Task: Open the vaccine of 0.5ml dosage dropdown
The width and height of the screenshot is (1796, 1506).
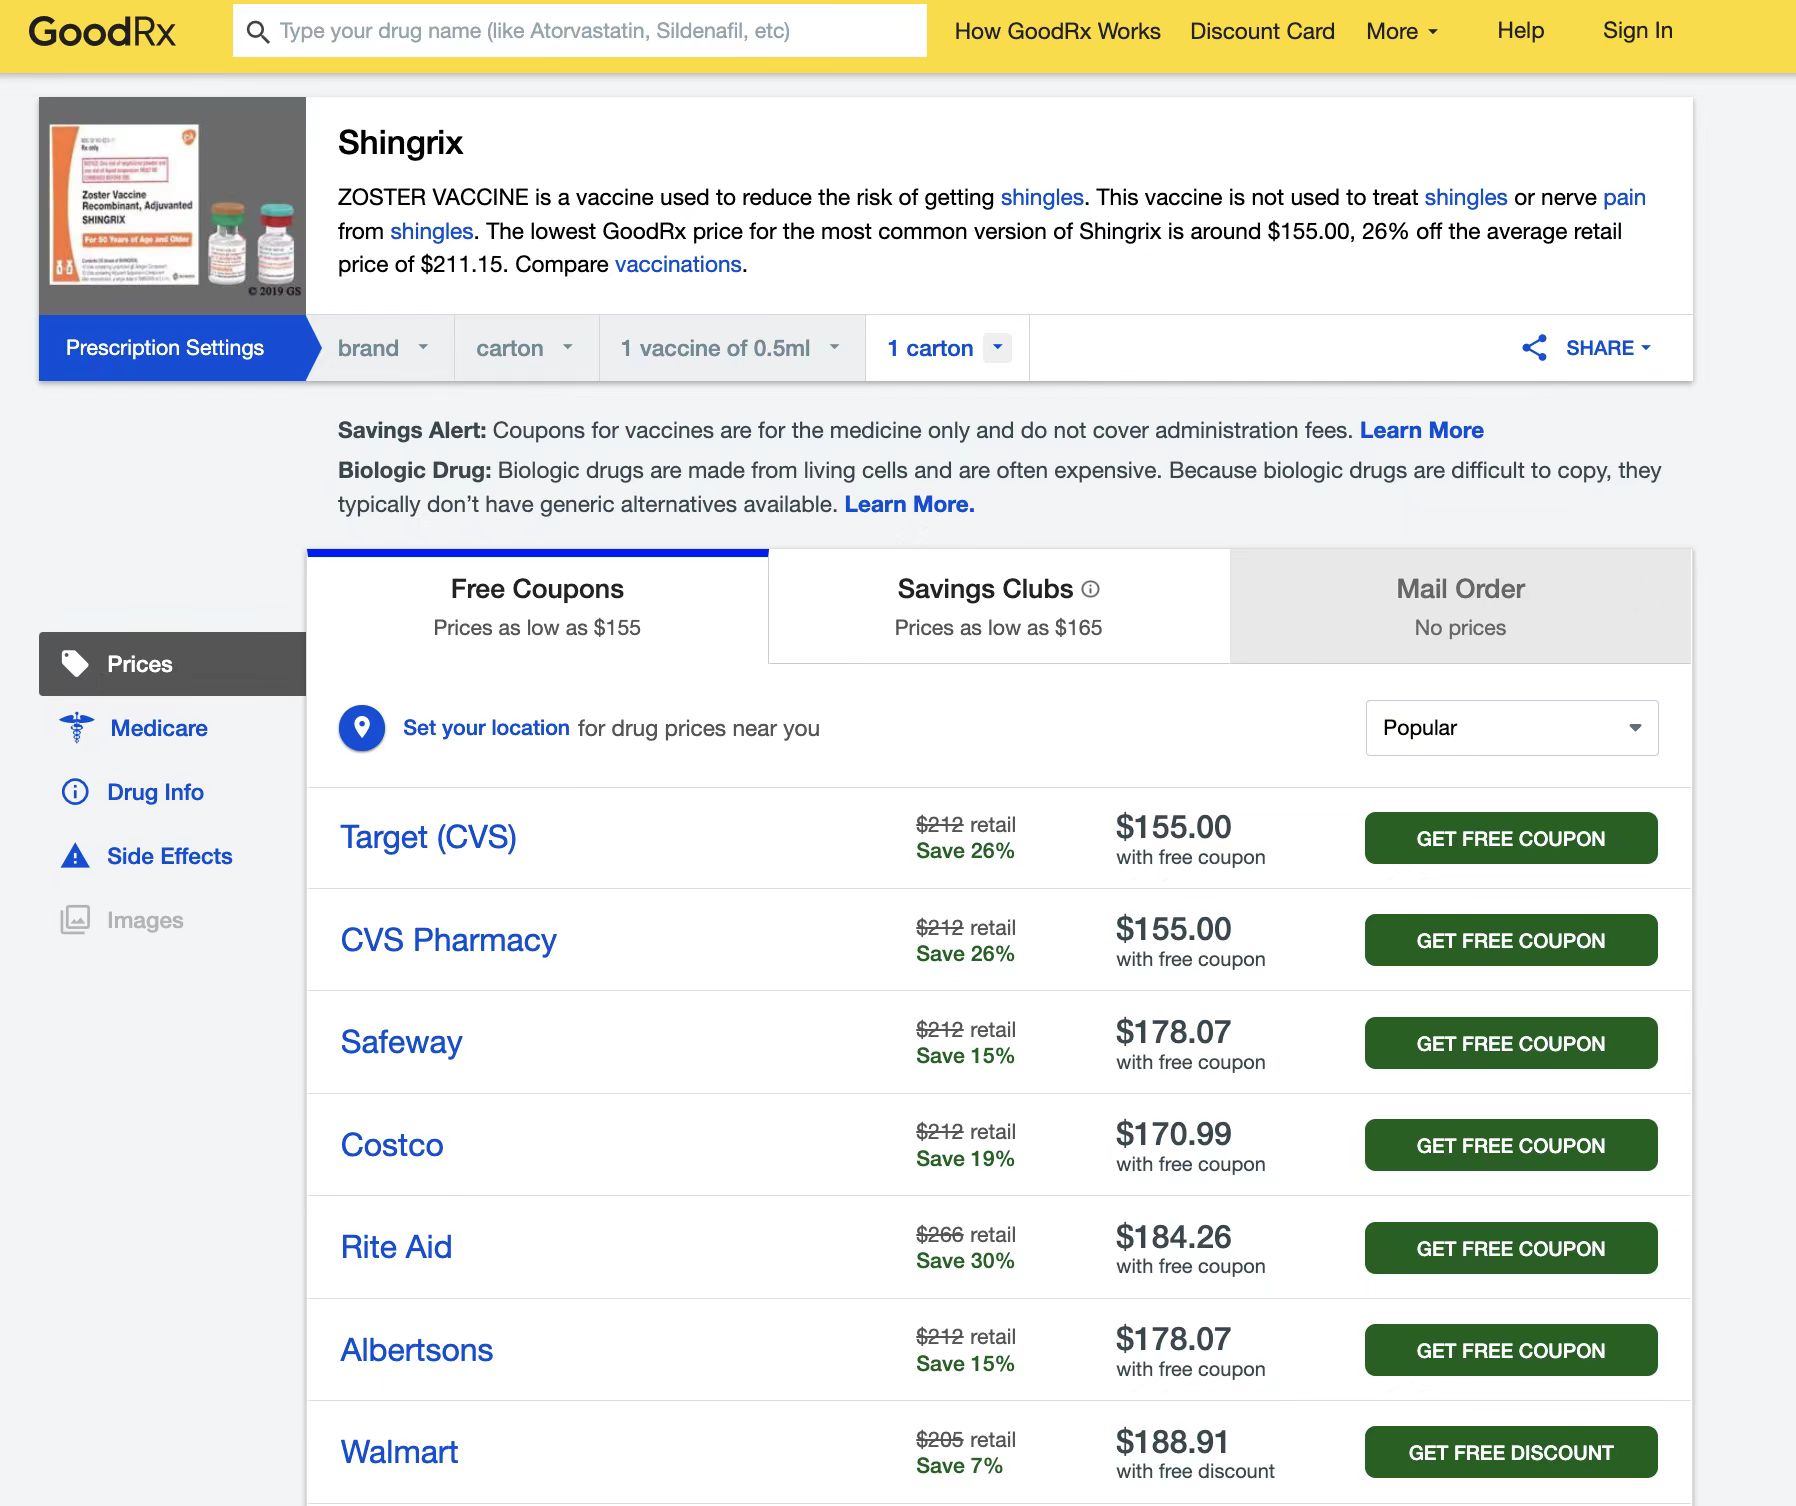Action: click(x=731, y=348)
